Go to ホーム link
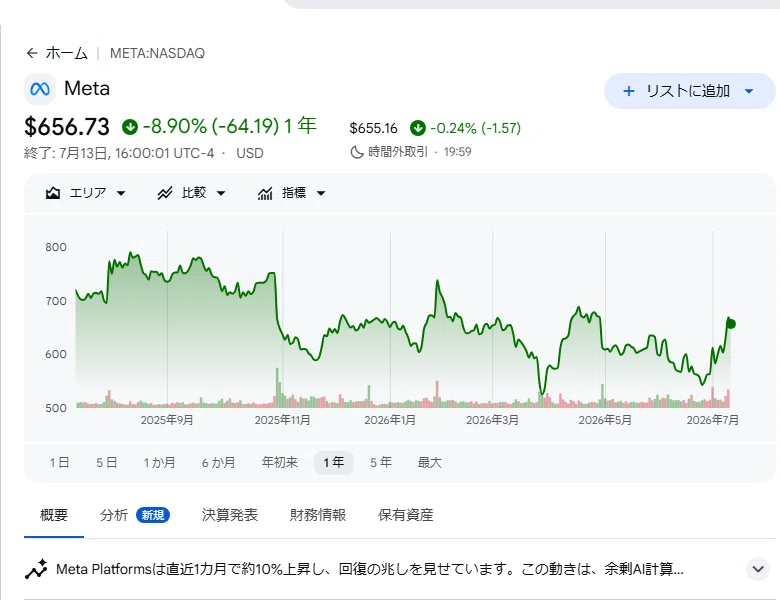Image resolution: width=780 pixels, height=600 pixels. point(67,53)
